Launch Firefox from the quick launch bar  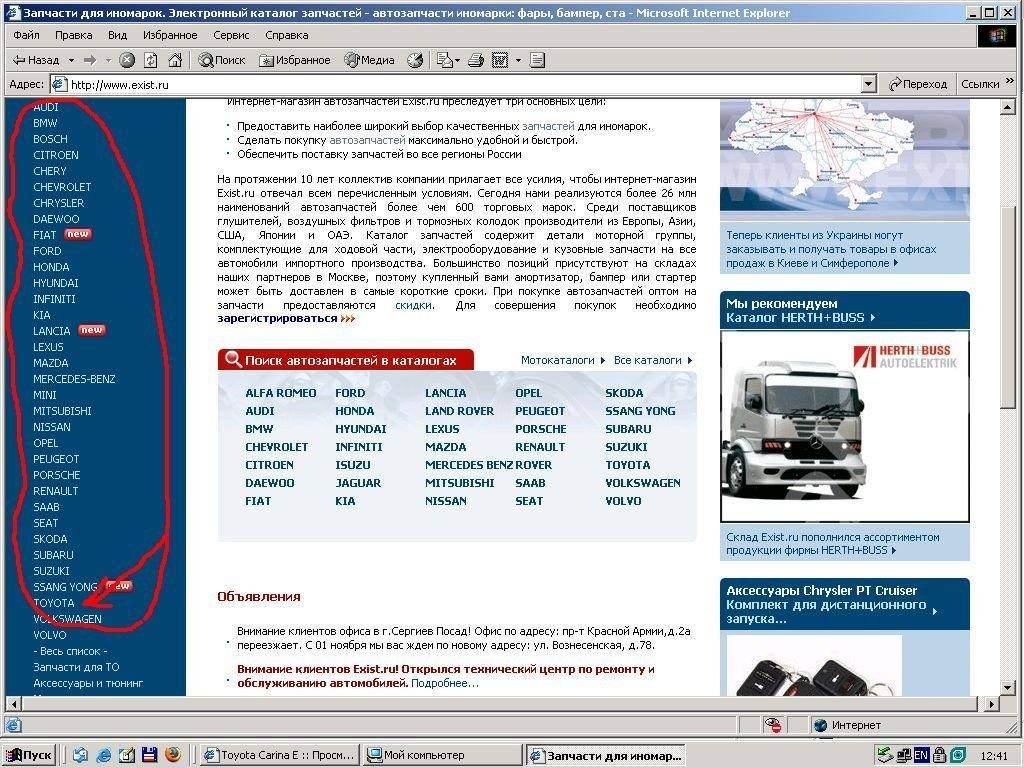[172, 755]
